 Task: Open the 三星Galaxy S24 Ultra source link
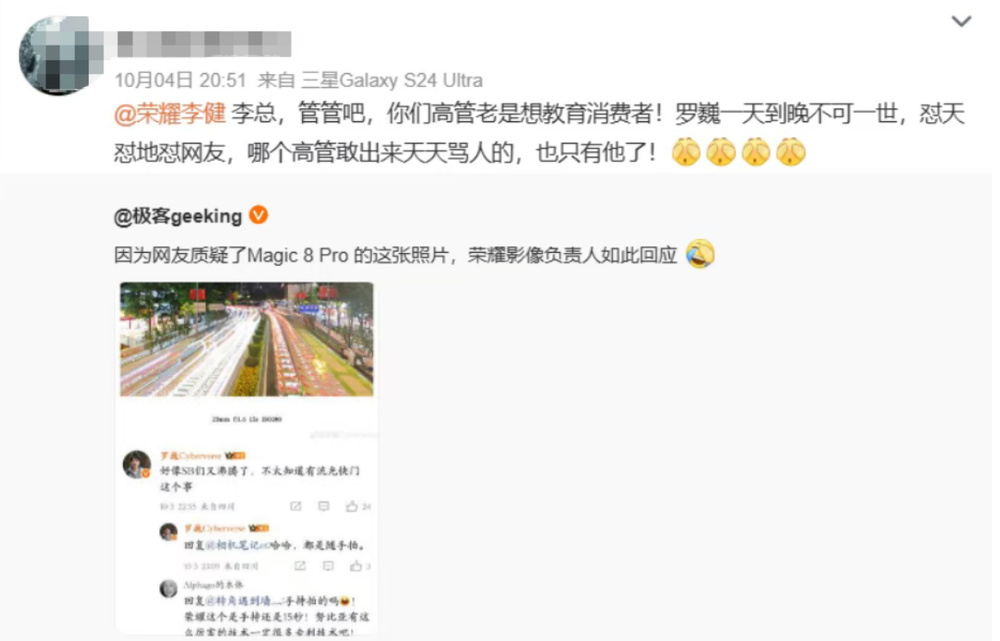tap(392, 80)
